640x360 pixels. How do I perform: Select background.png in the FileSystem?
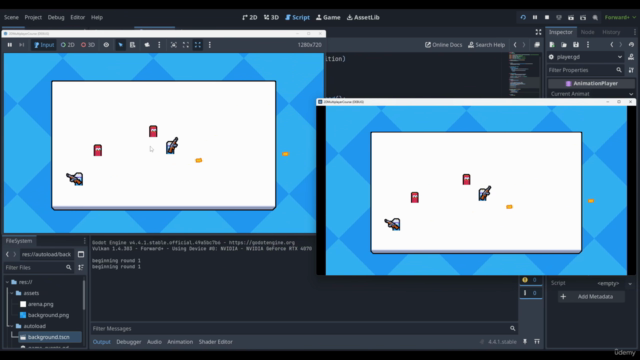[48, 315]
